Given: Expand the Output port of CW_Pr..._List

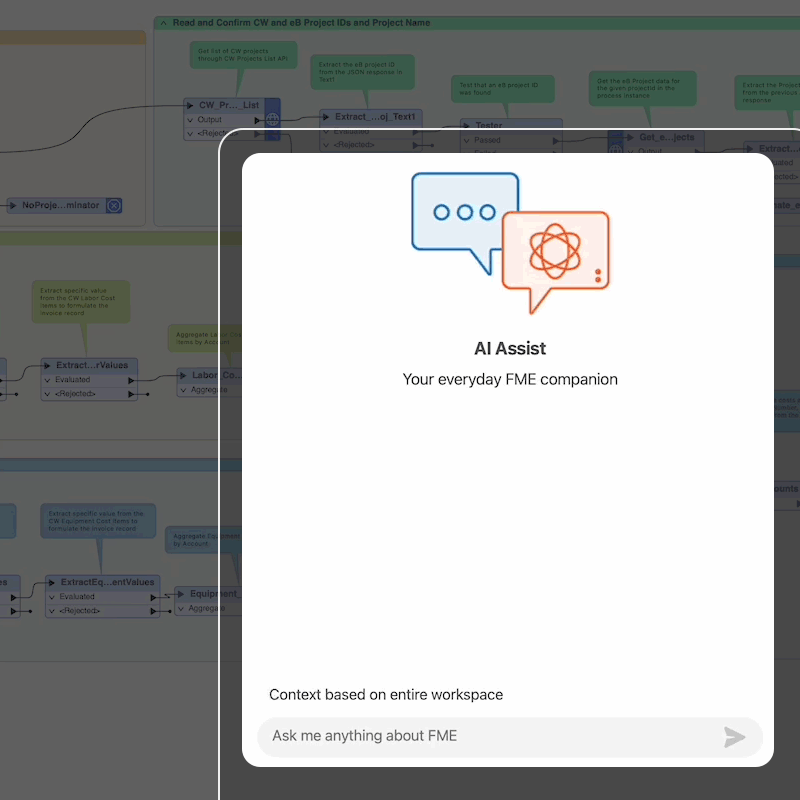Looking at the screenshot, I should click(190, 120).
